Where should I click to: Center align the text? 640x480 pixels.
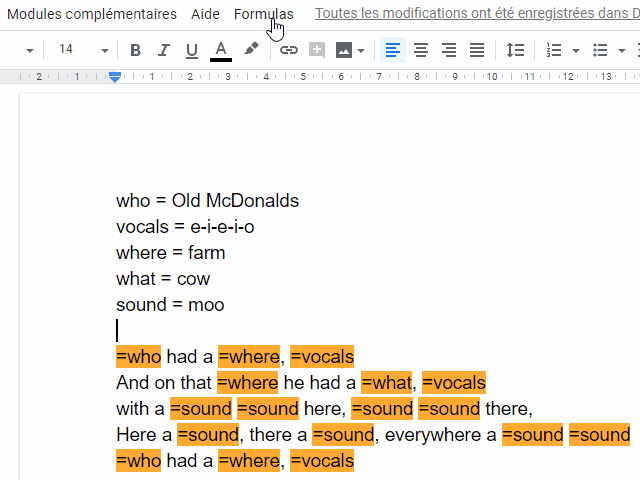click(421, 50)
